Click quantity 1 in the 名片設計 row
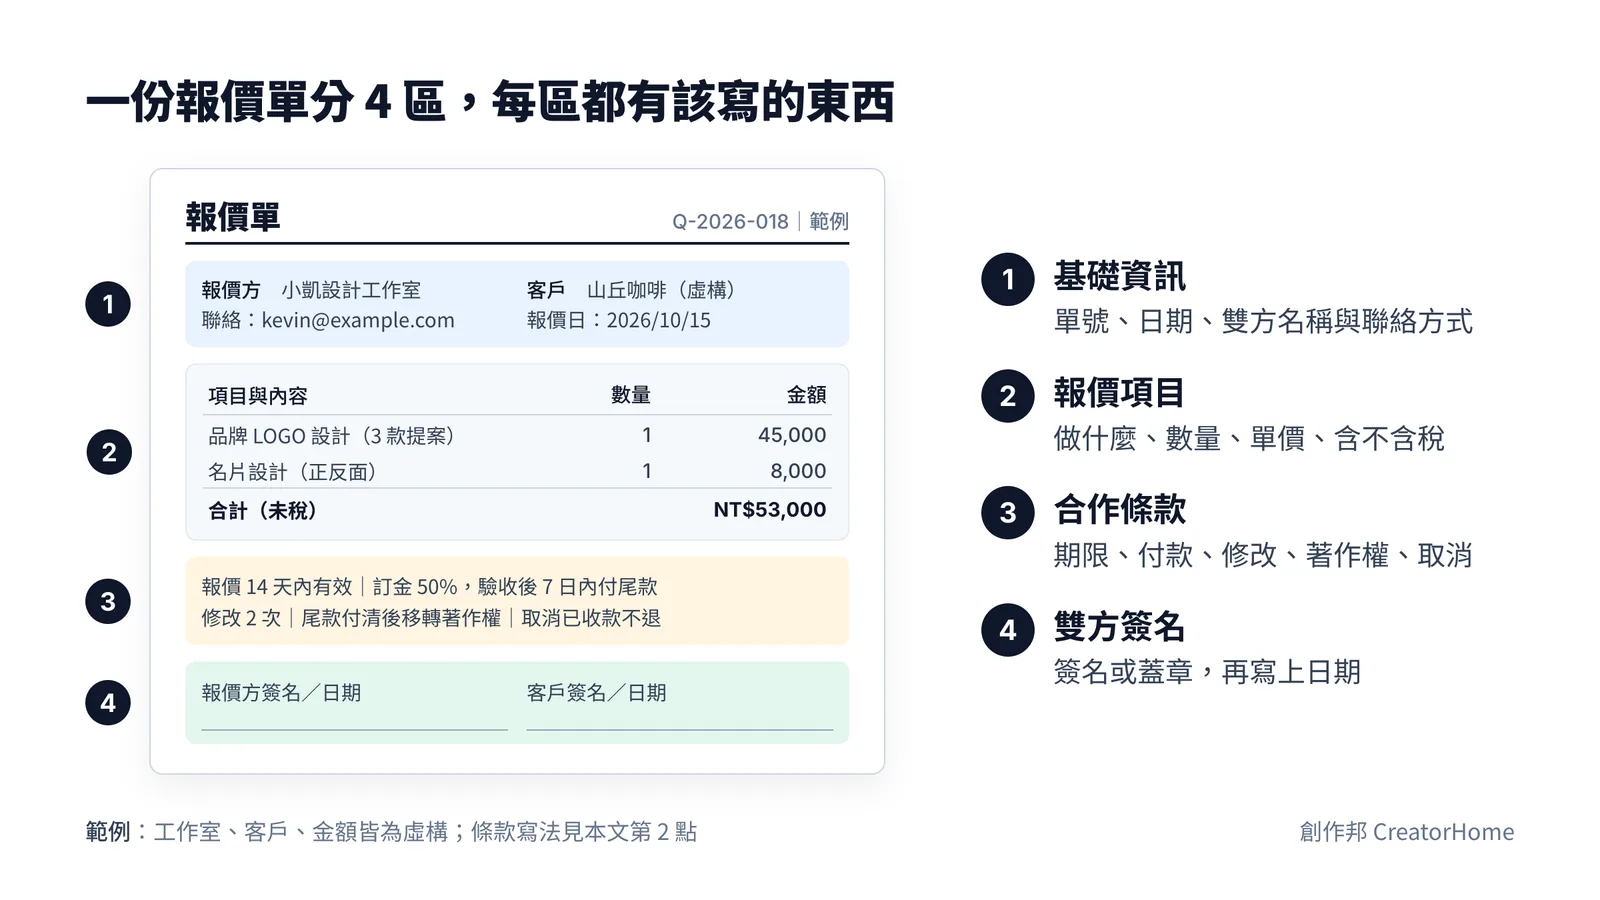Screen dimensions: 1600x900 [x=647, y=471]
